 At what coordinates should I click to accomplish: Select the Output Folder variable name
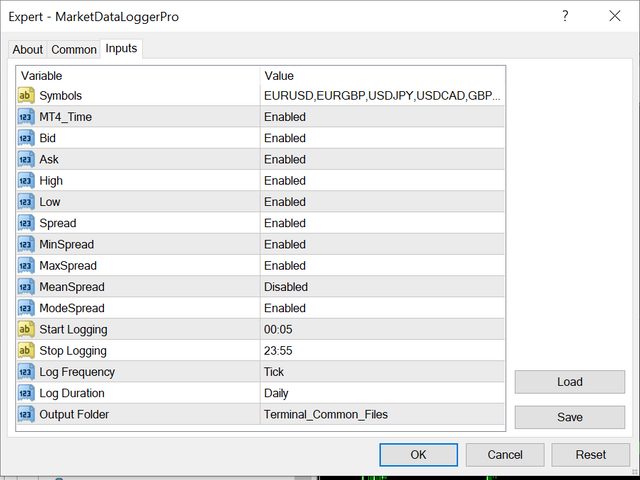point(74,414)
